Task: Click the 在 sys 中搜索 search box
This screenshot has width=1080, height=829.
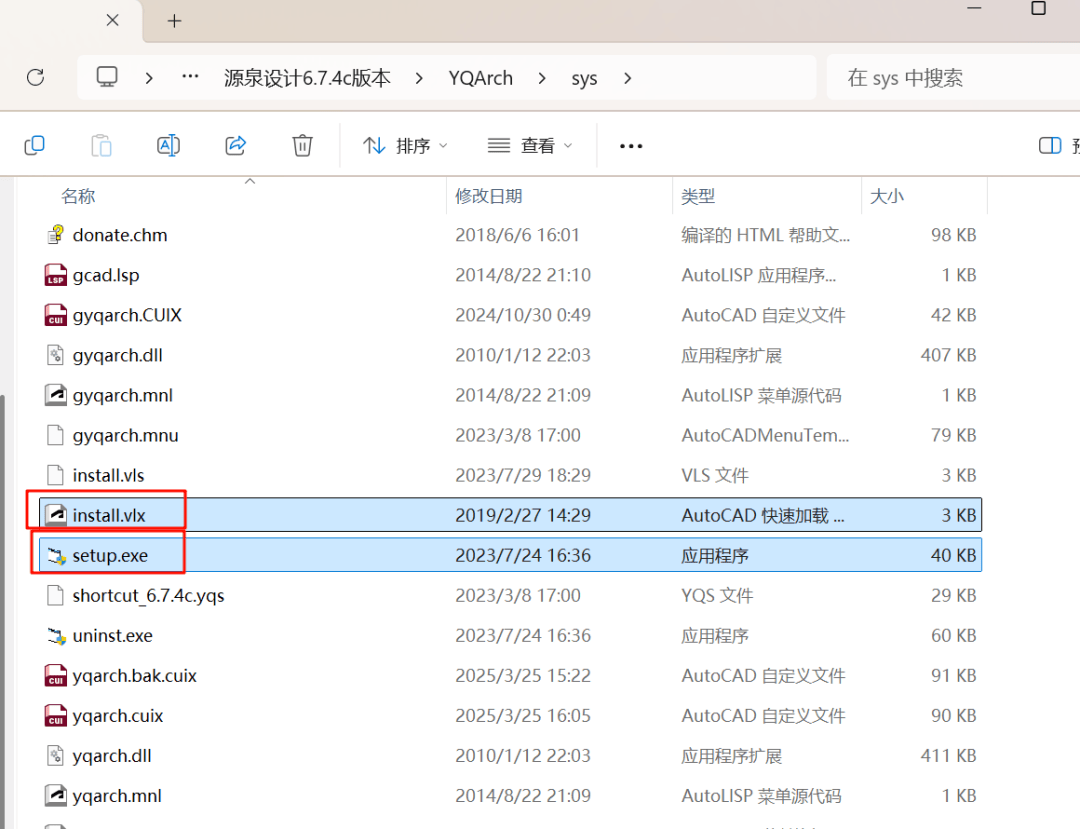Action: (940, 78)
